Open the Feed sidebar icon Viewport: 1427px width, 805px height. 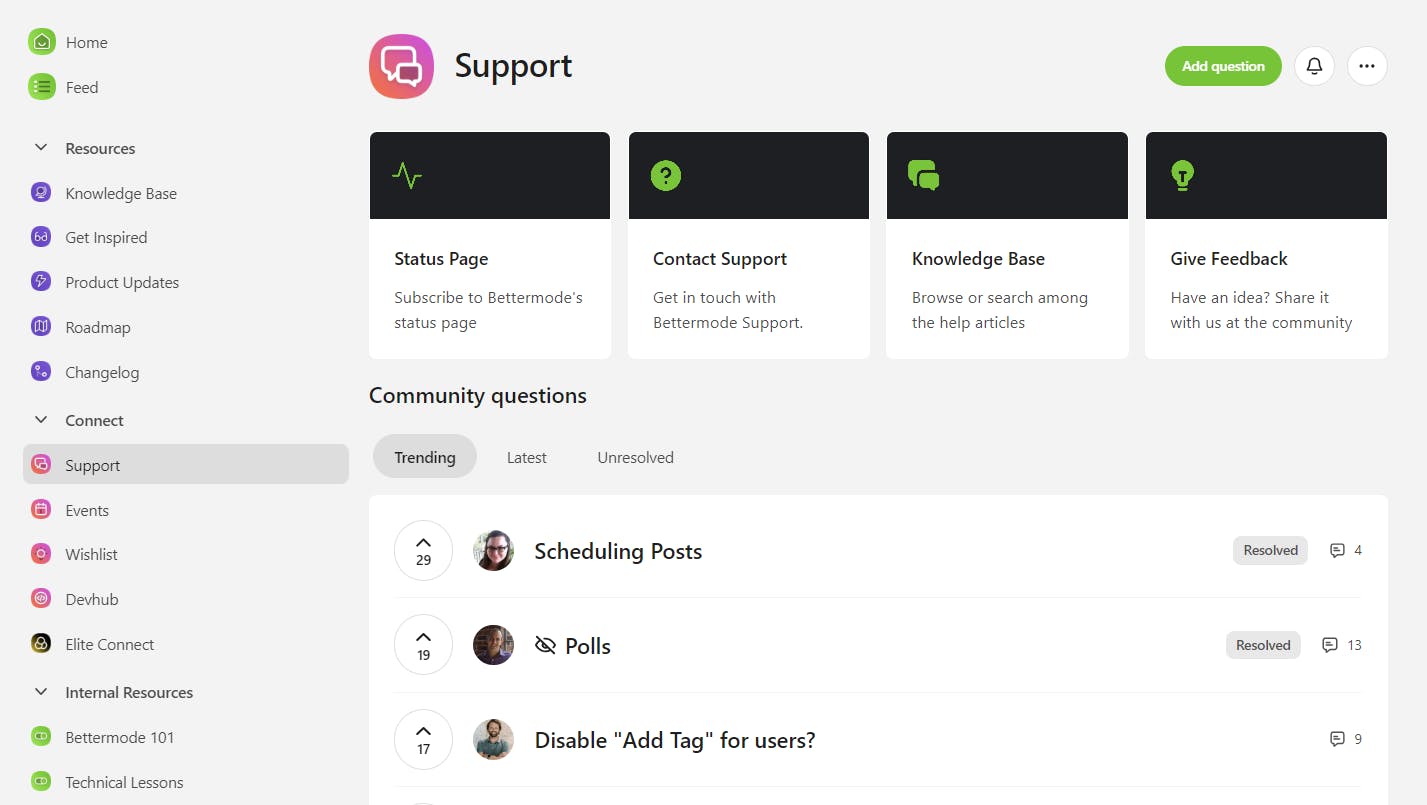[x=41, y=87]
